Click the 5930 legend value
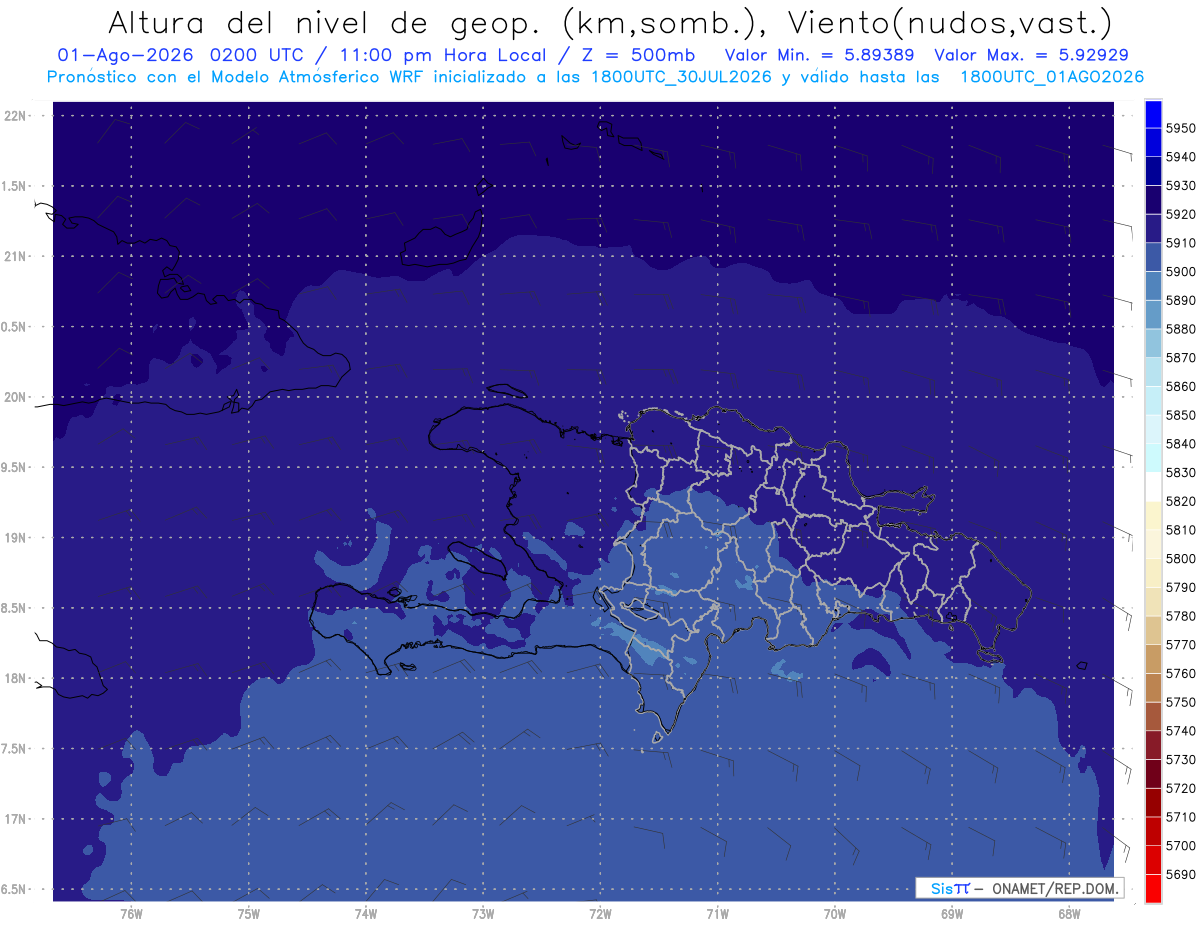The width and height of the screenshot is (1200, 927). tap(1180, 186)
